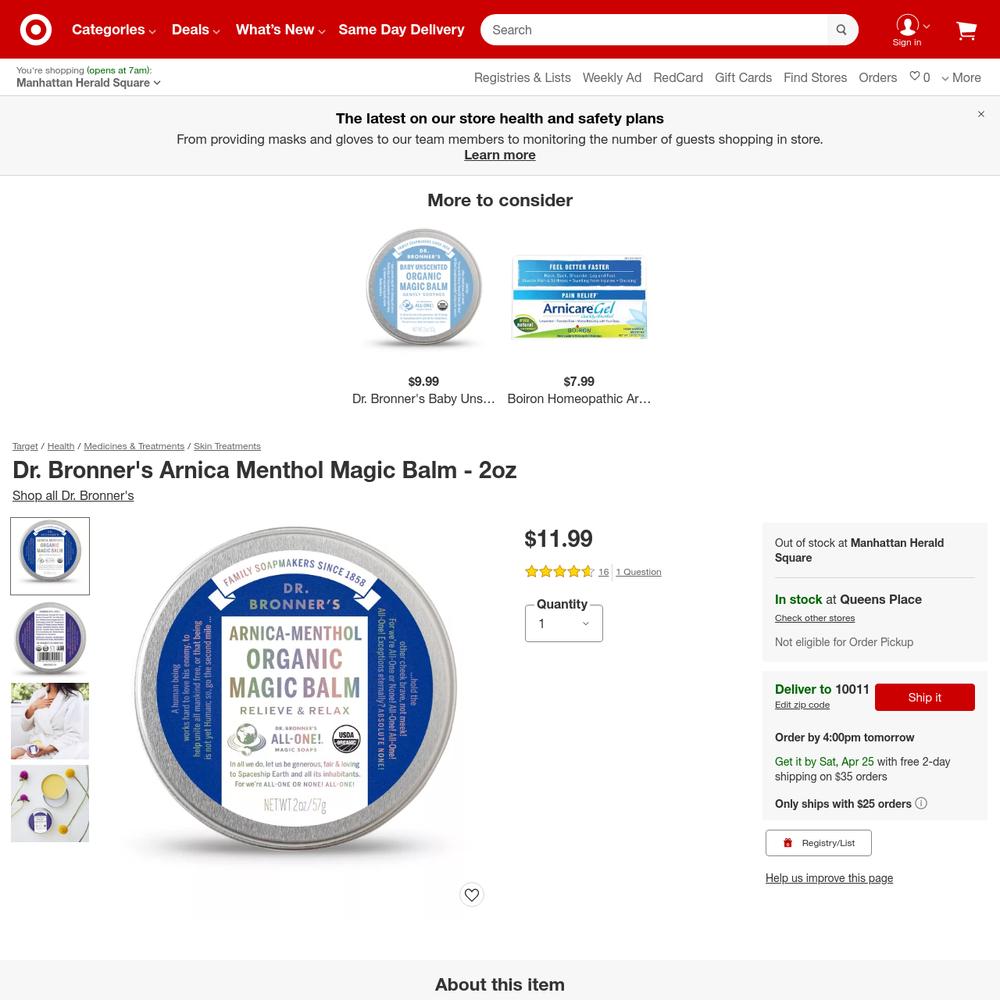Click the favorites heart icon in header
This screenshot has height=1000, width=1000.
pyautogui.click(x=914, y=76)
